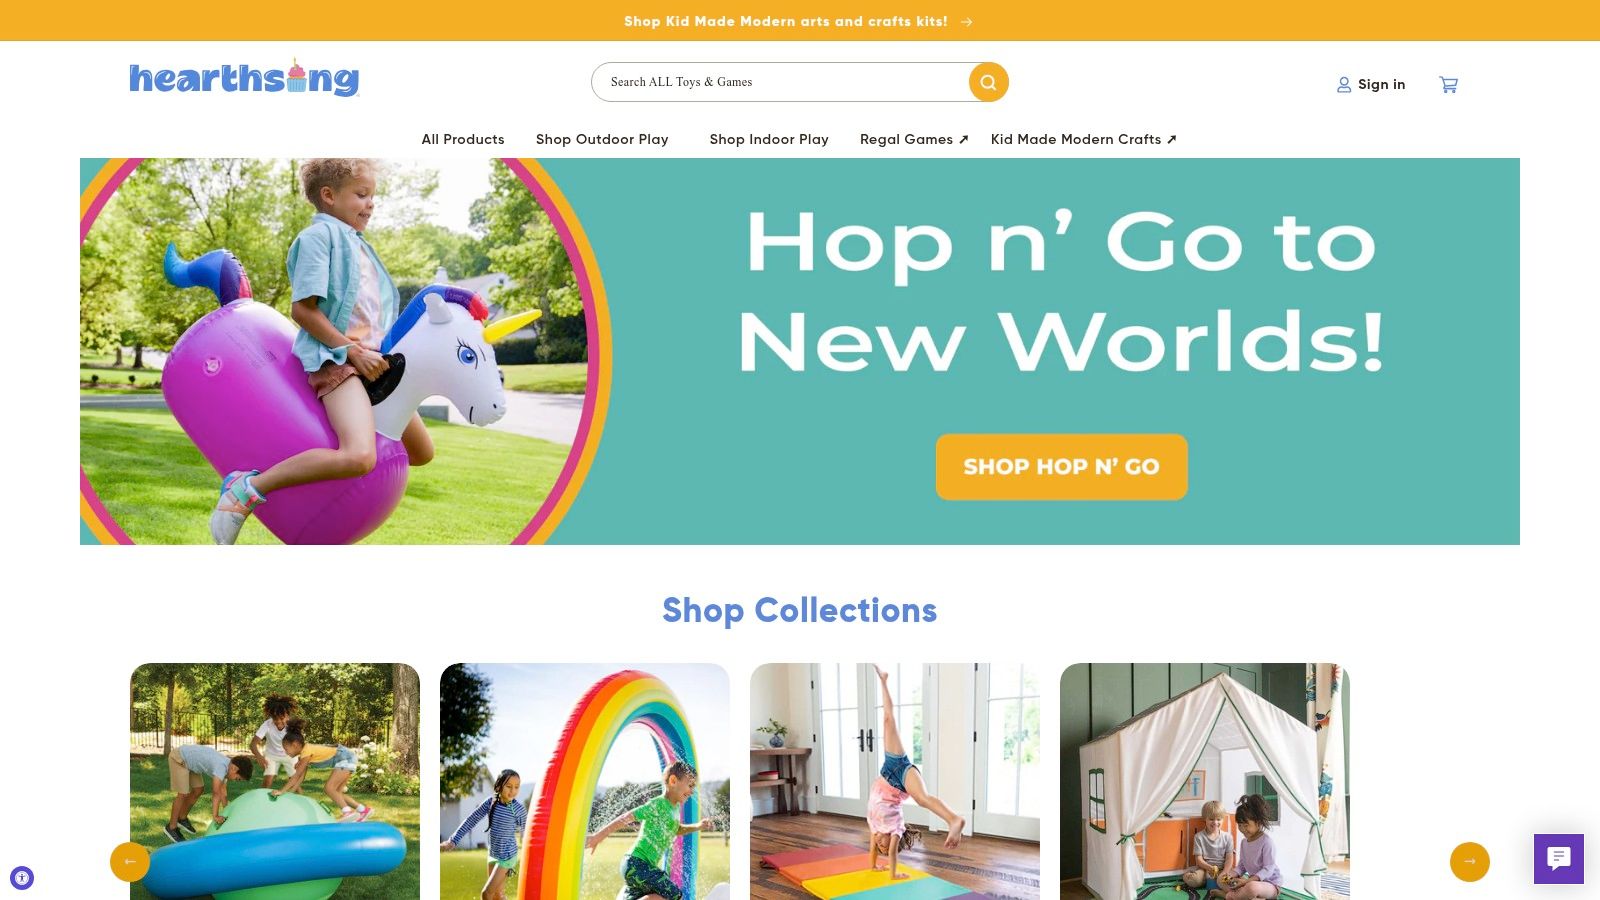Viewport: 1600px width, 900px height.
Task: Open Regal Games external link
Action: tap(914, 139)
